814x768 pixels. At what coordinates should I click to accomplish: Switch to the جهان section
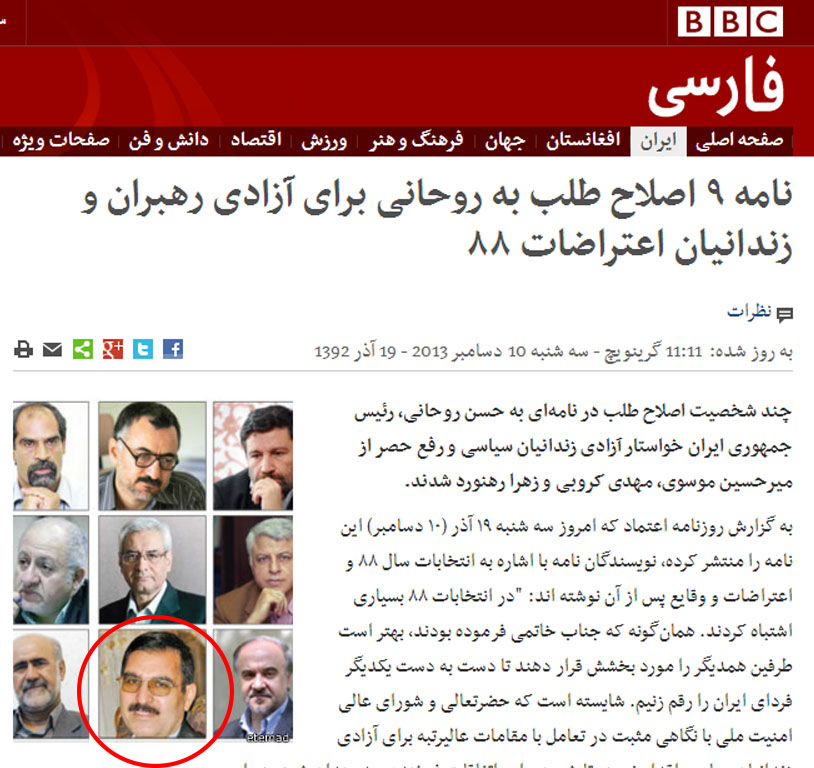505,141
